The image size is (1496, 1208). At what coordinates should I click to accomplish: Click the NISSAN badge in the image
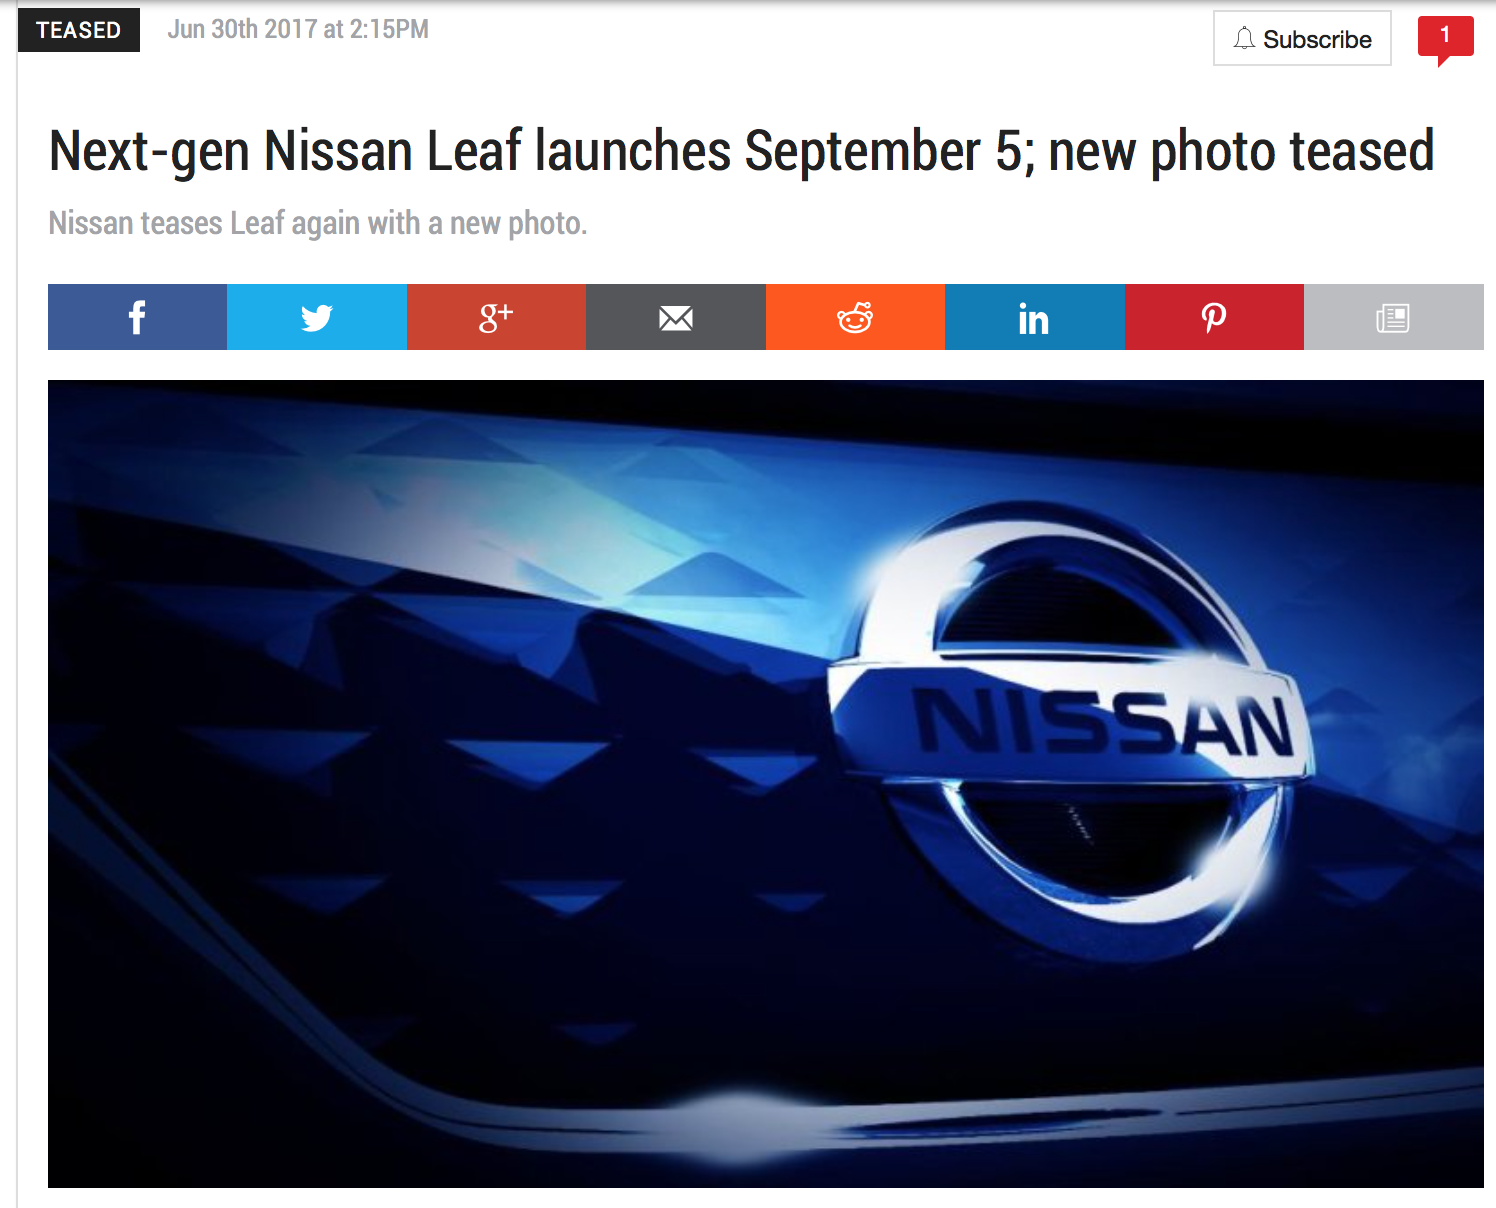point(1070,725)
